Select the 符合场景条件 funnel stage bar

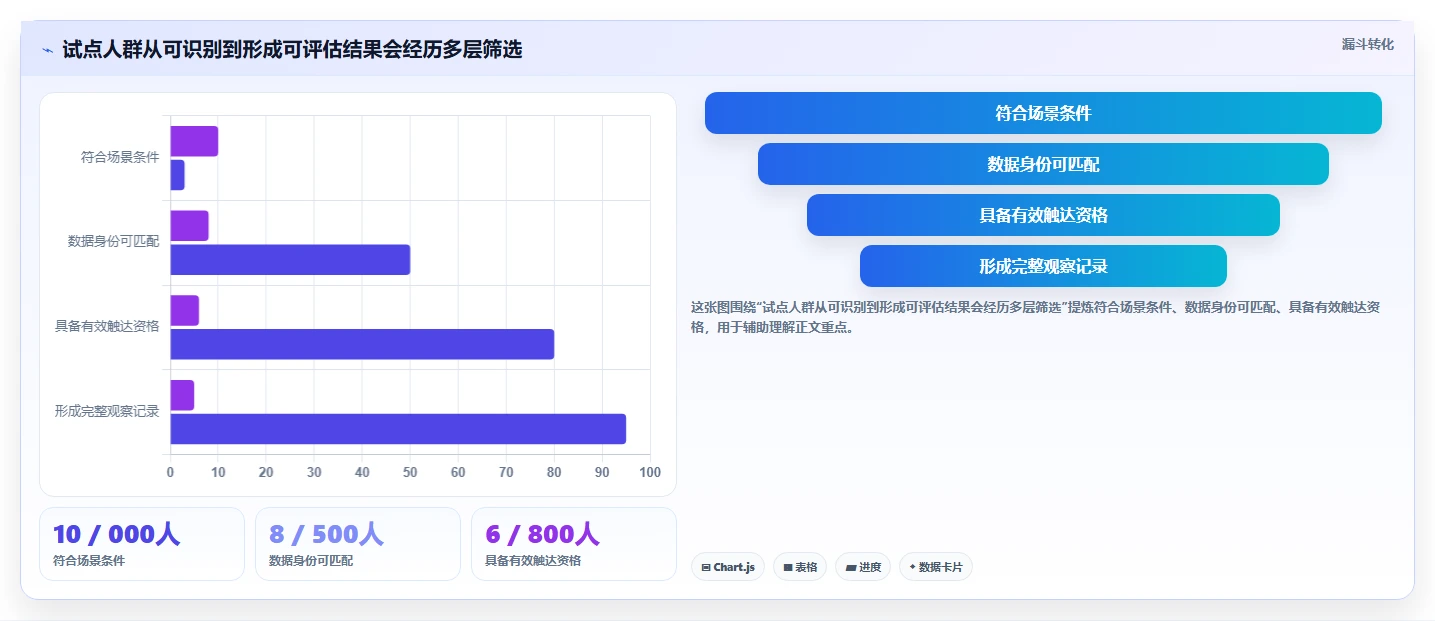pos(1043,113)
